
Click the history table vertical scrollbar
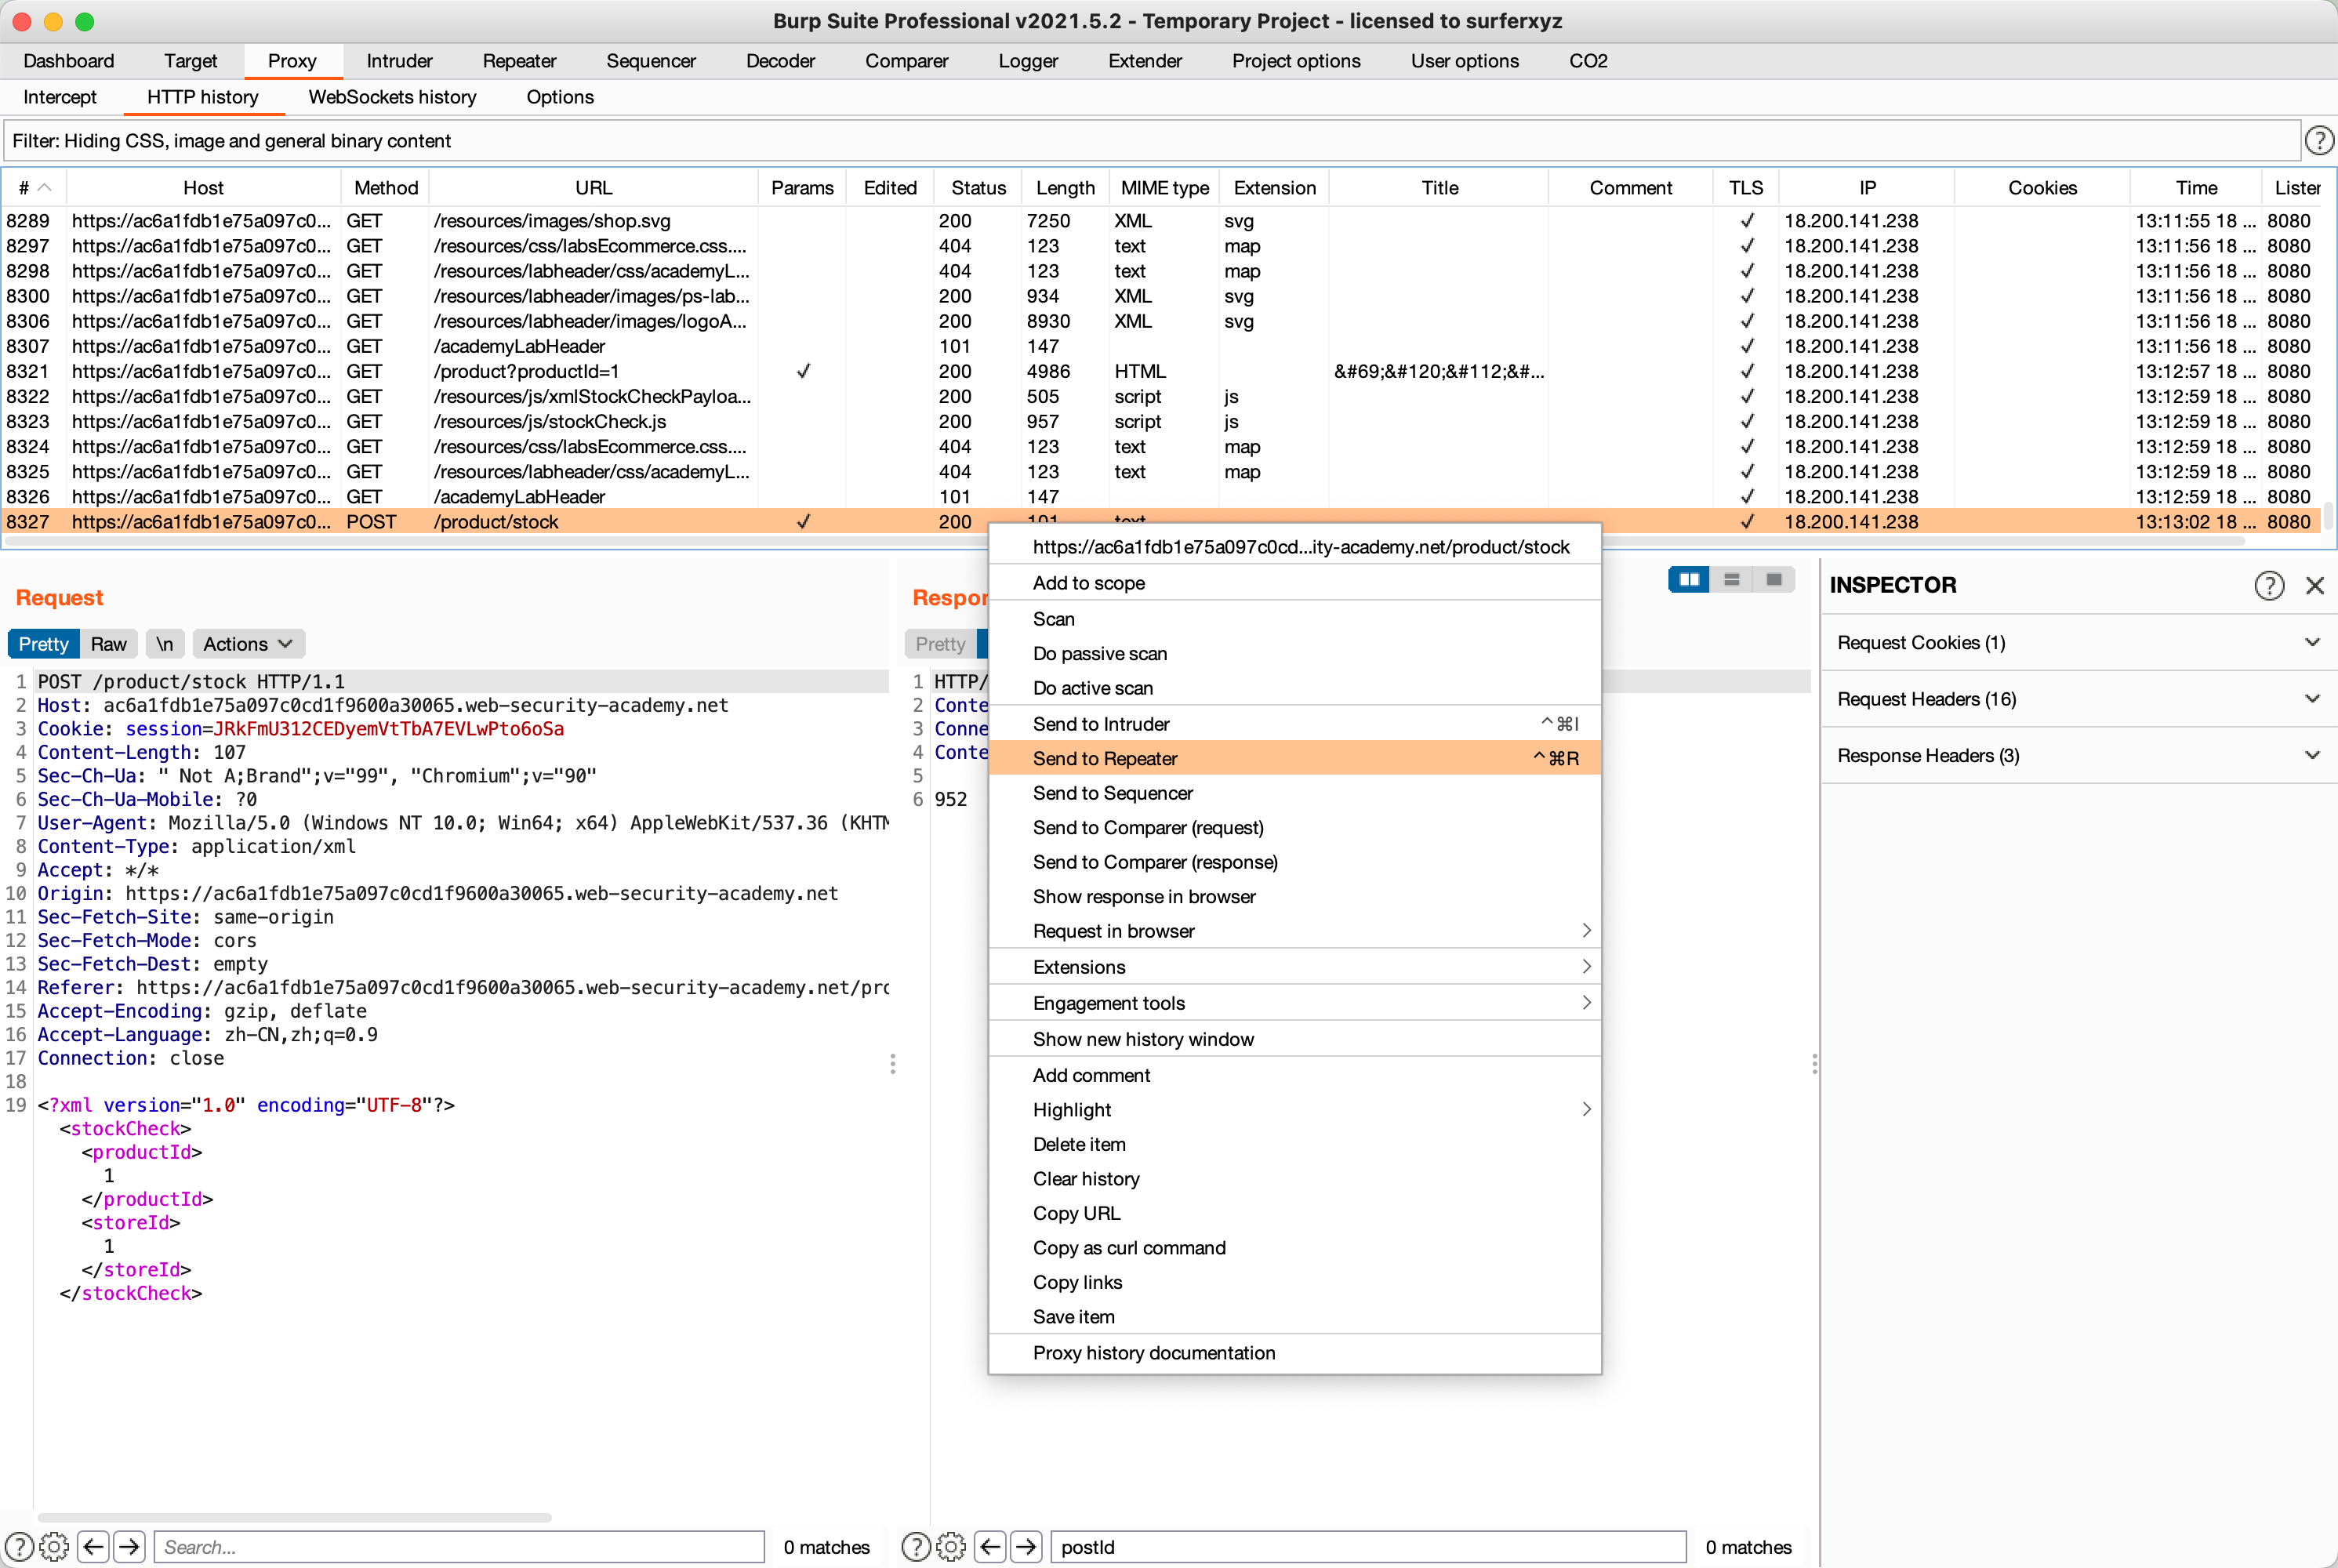2329,514
